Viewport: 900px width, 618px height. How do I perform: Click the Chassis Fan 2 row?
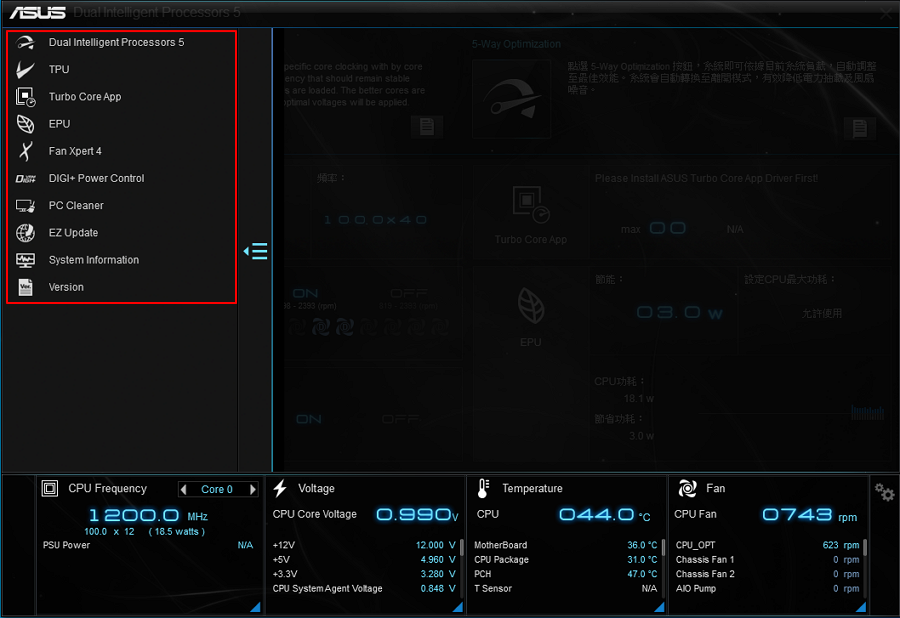point(767,574)
